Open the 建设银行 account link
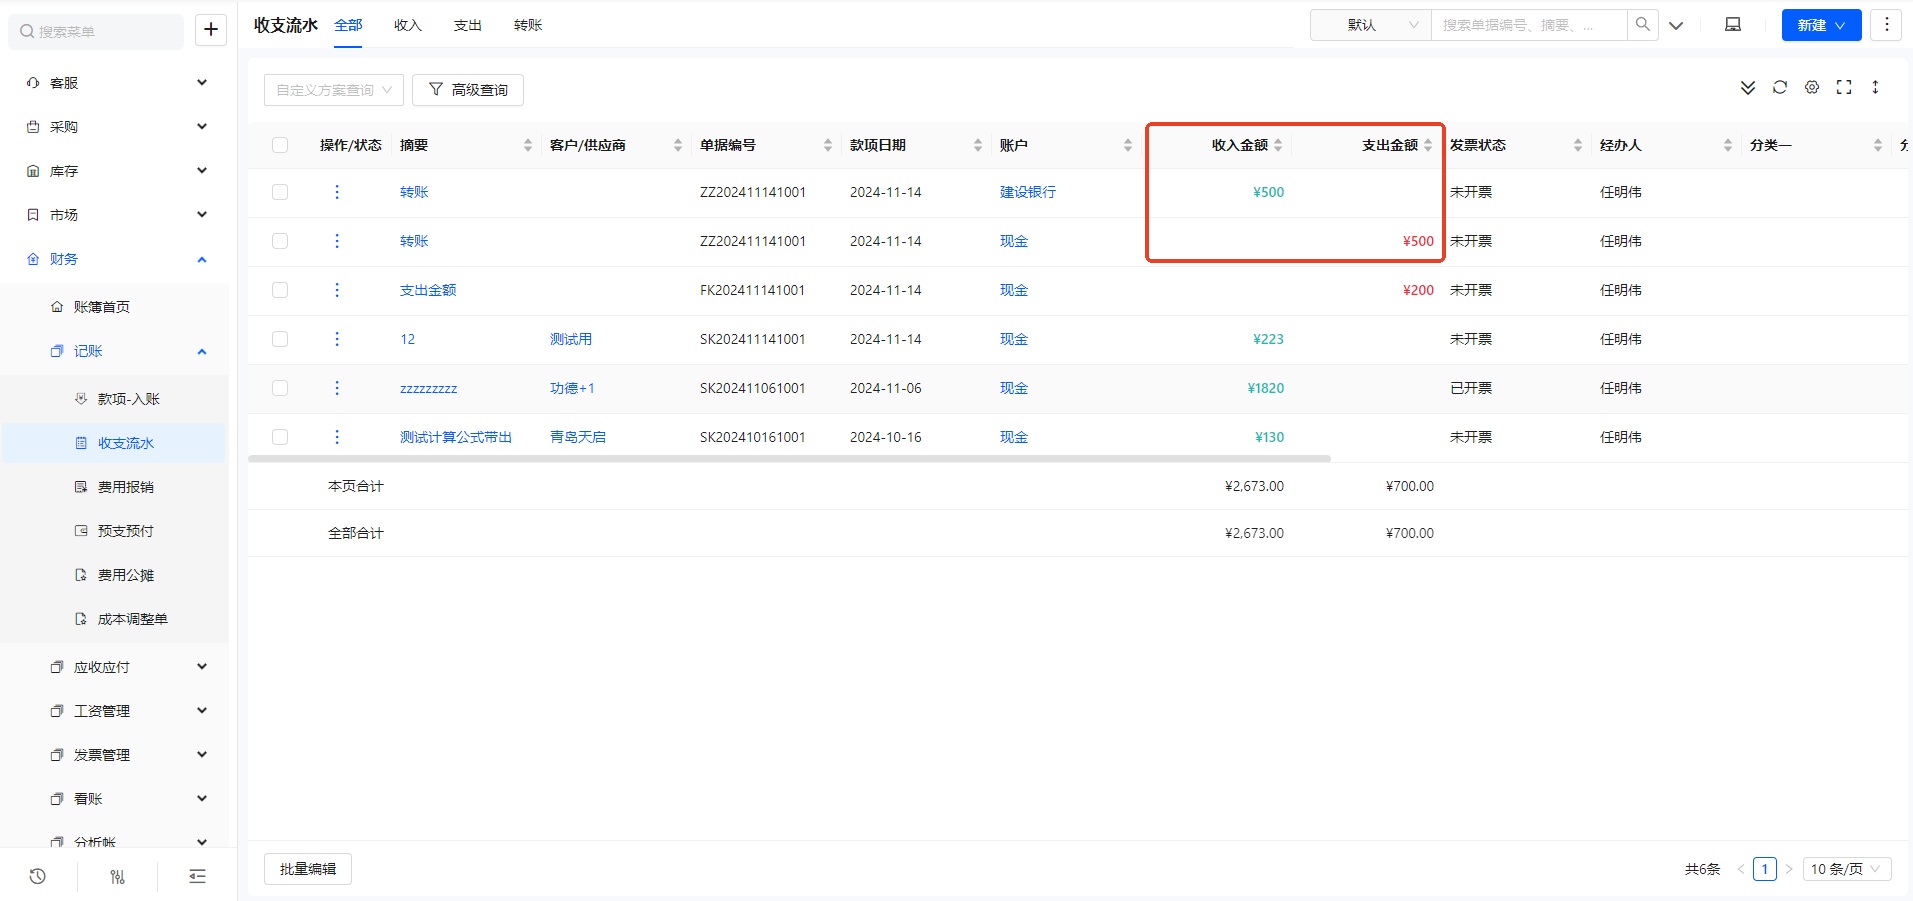This screenshot has height=901, width=1913. 1028,192
